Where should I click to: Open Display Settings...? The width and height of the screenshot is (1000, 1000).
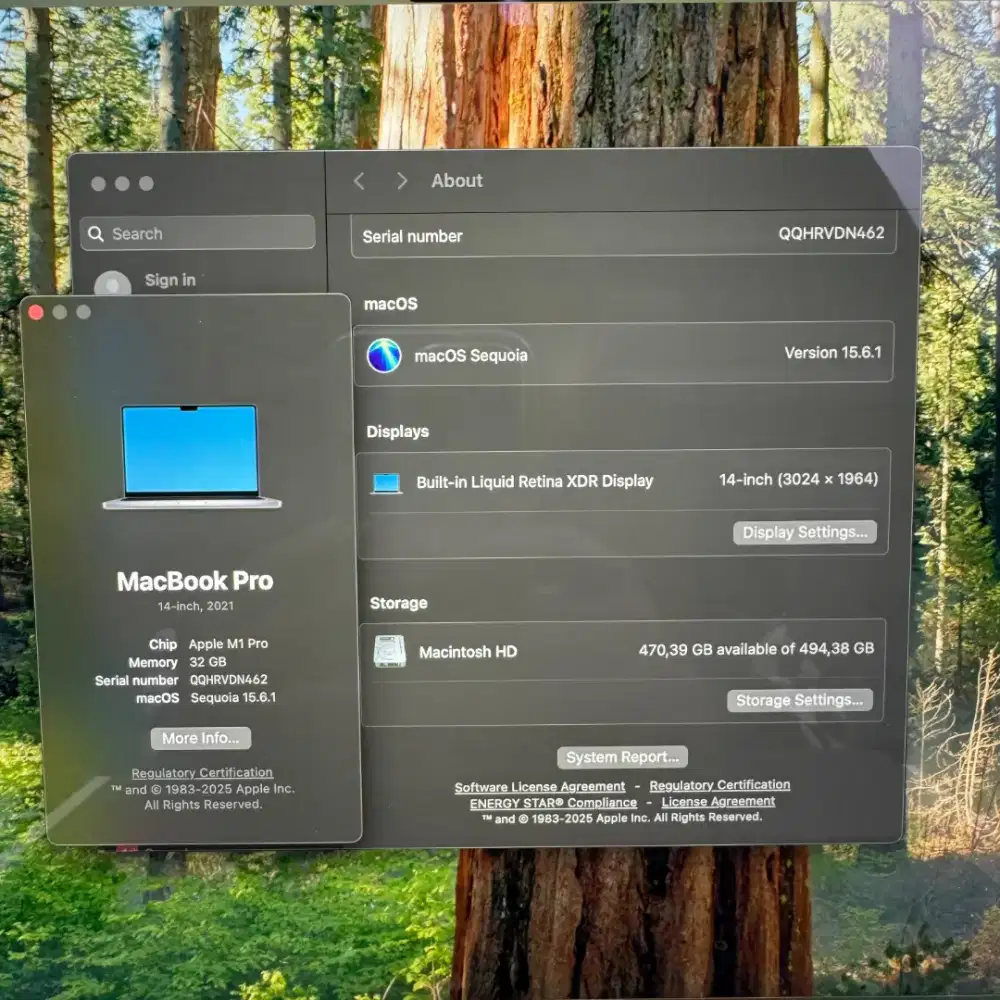point(805,533)
